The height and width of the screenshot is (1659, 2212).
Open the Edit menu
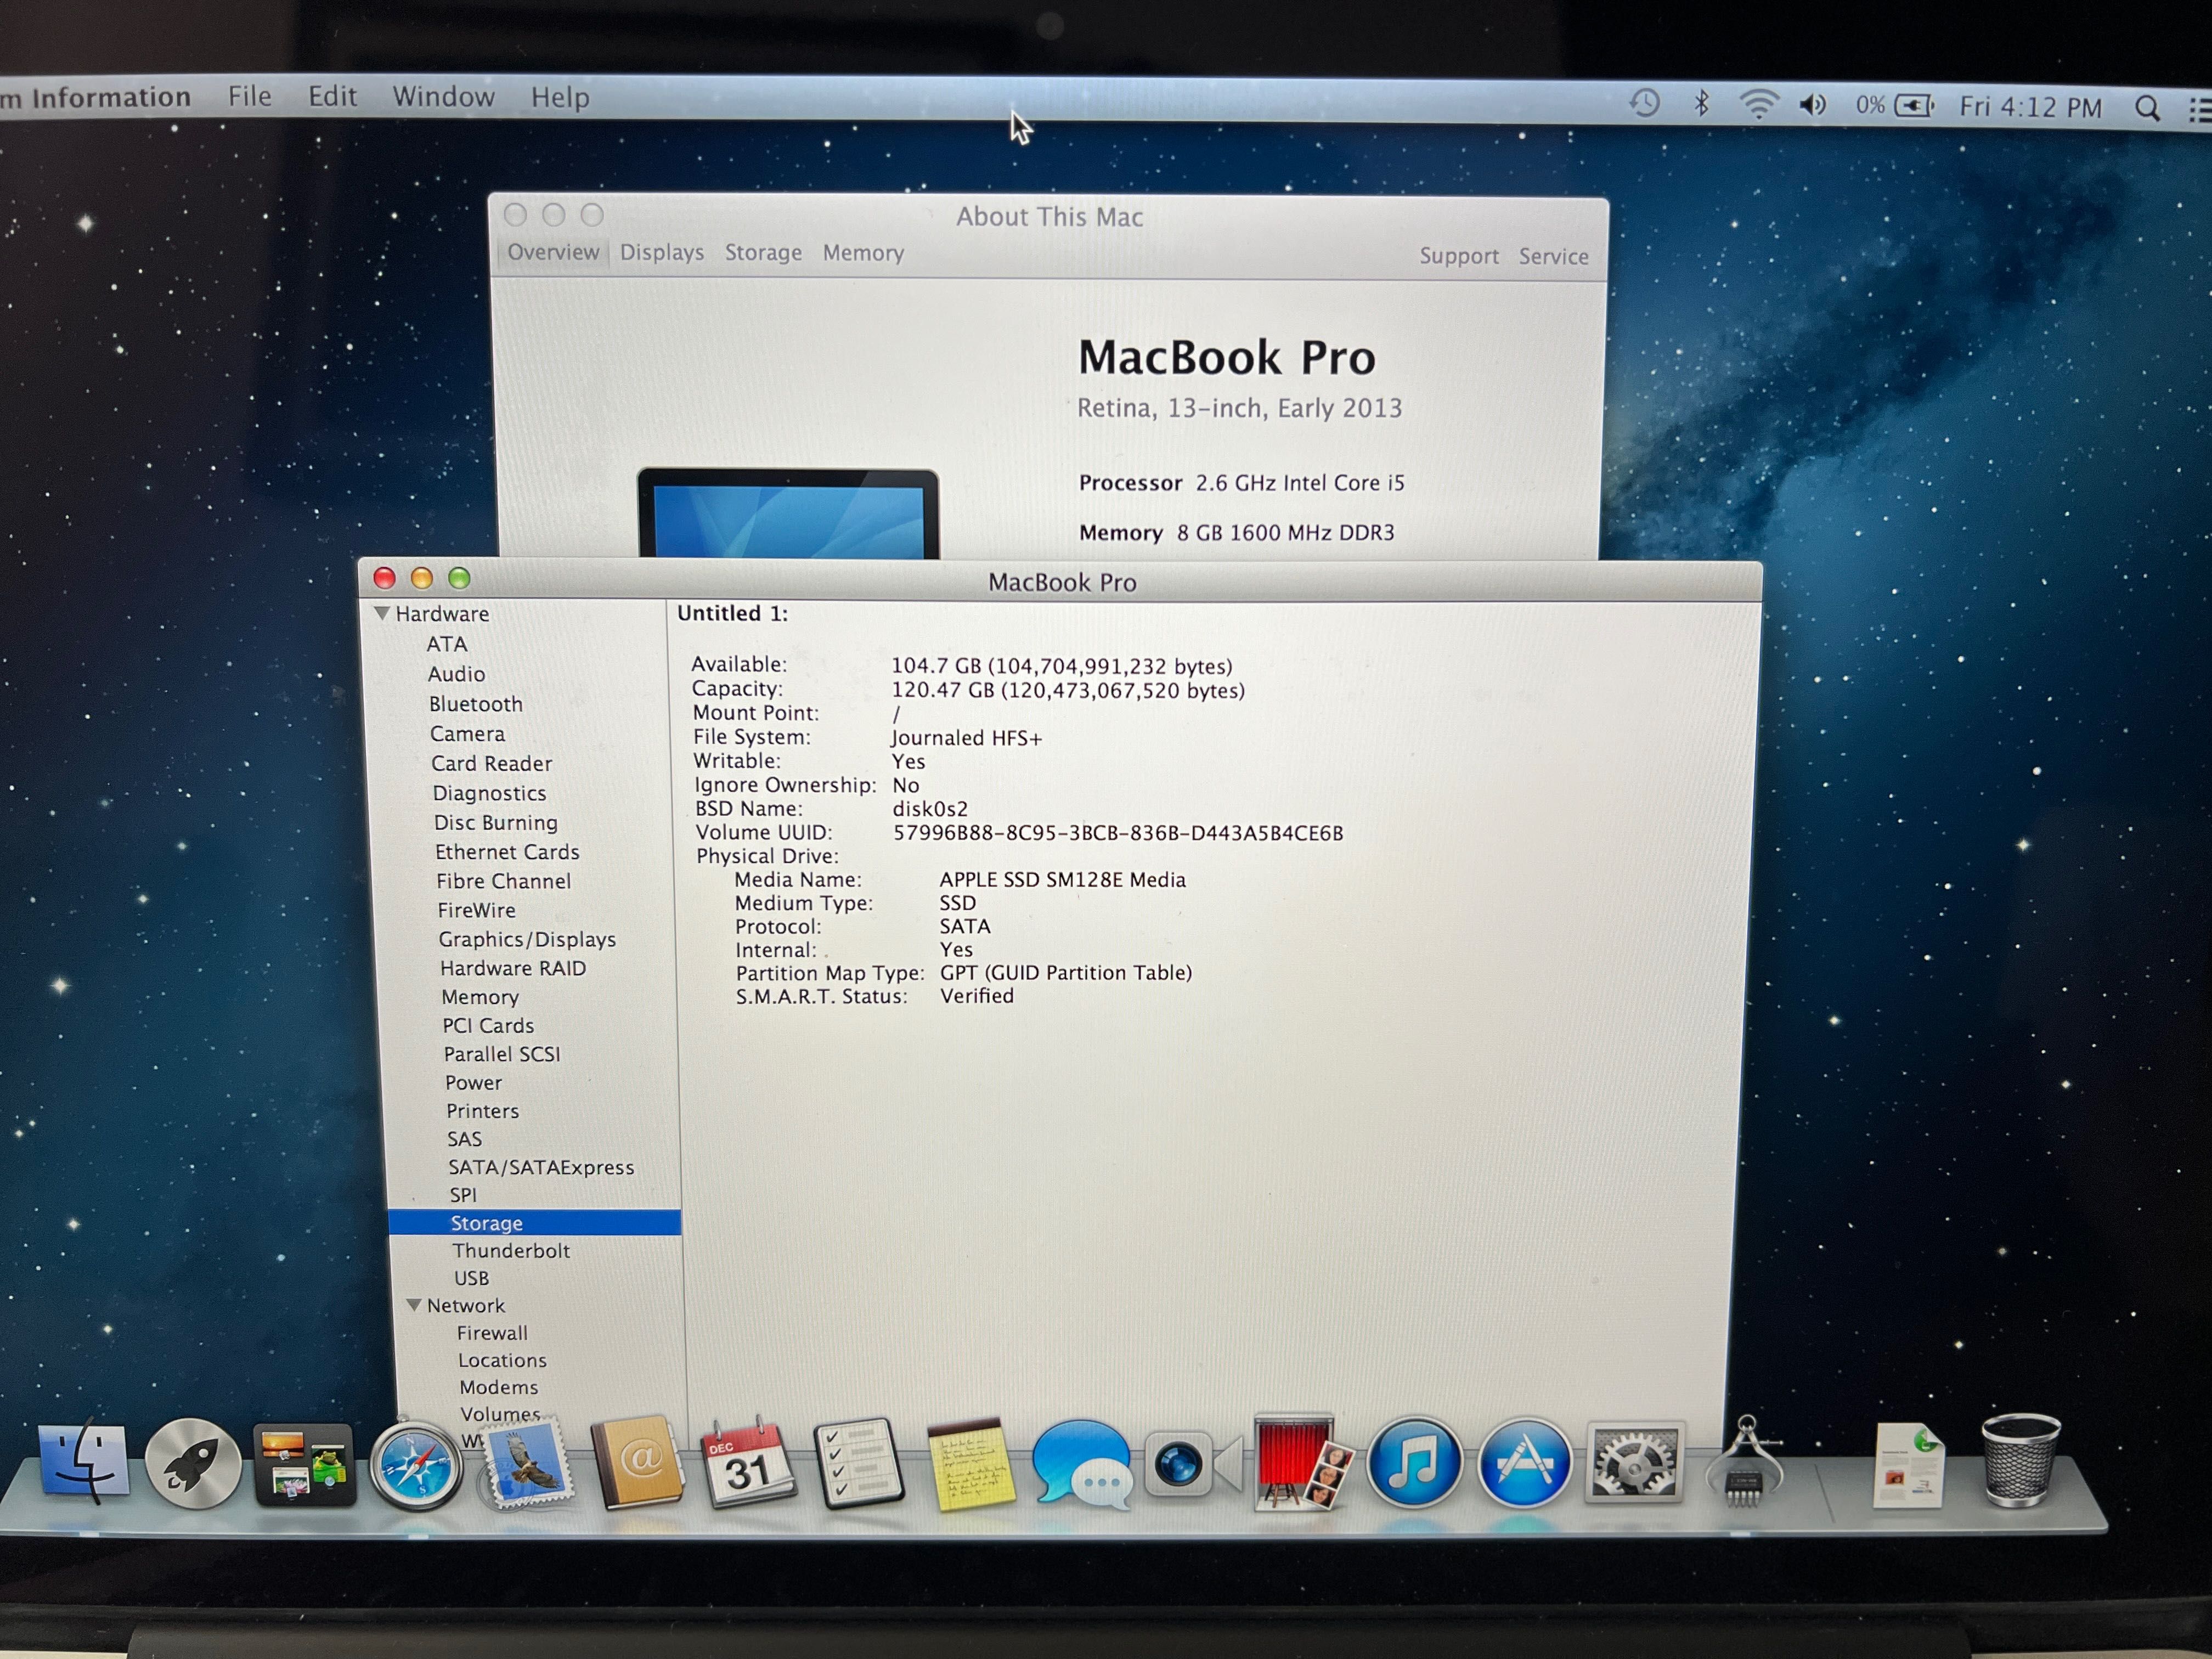[x=332, y=96]
